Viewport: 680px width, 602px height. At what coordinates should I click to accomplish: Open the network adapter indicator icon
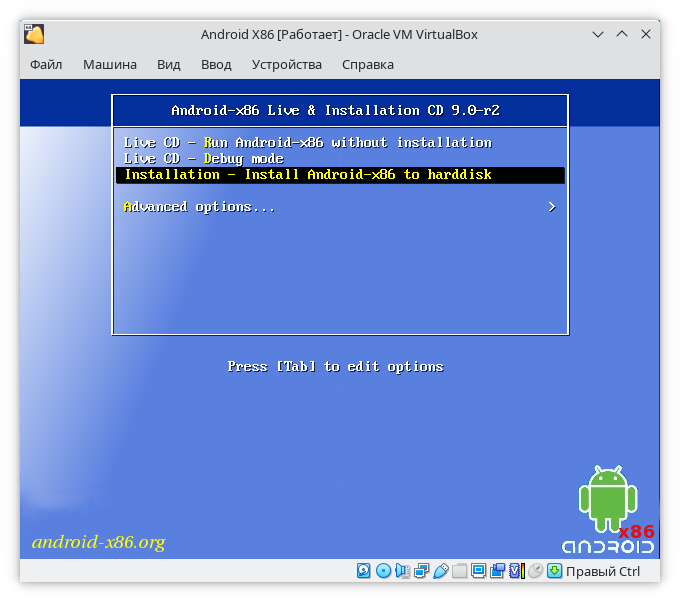[x=422, y=571]
